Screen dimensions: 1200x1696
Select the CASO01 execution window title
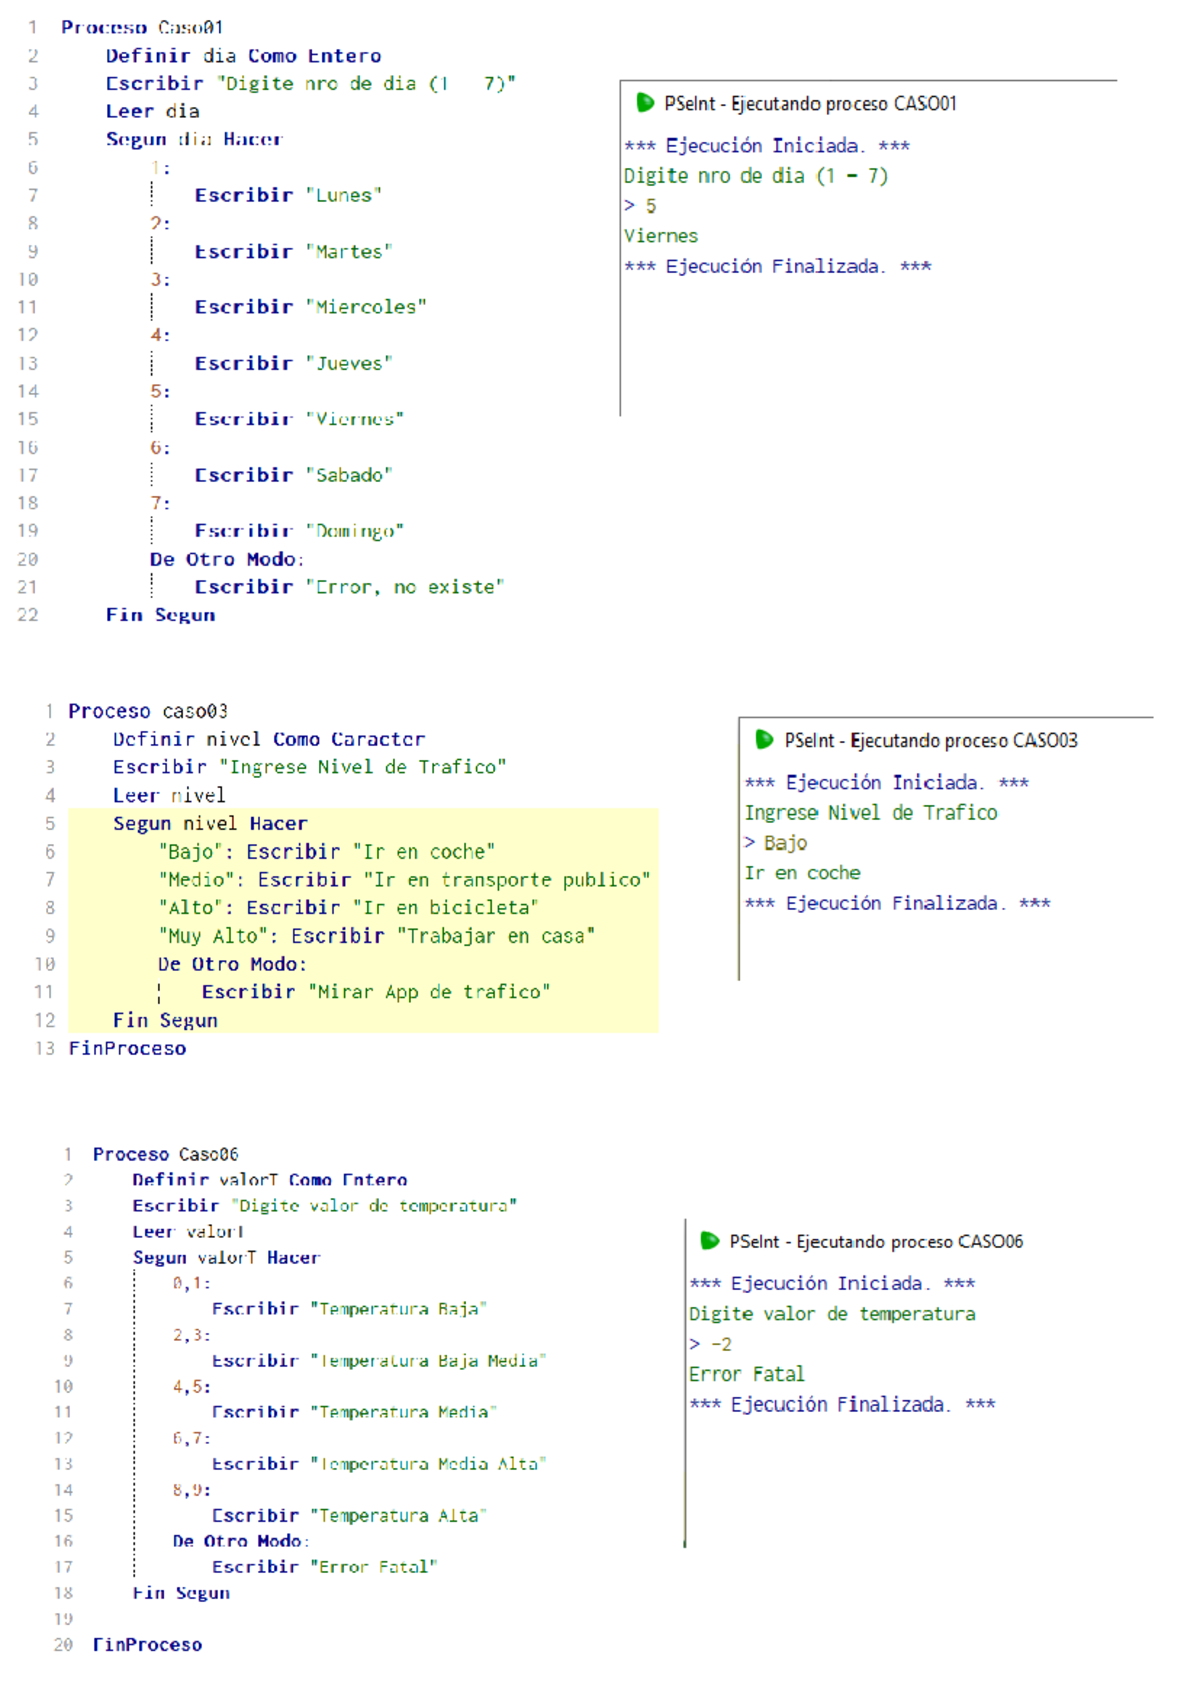pyautogui.click(x=810, y=104)
